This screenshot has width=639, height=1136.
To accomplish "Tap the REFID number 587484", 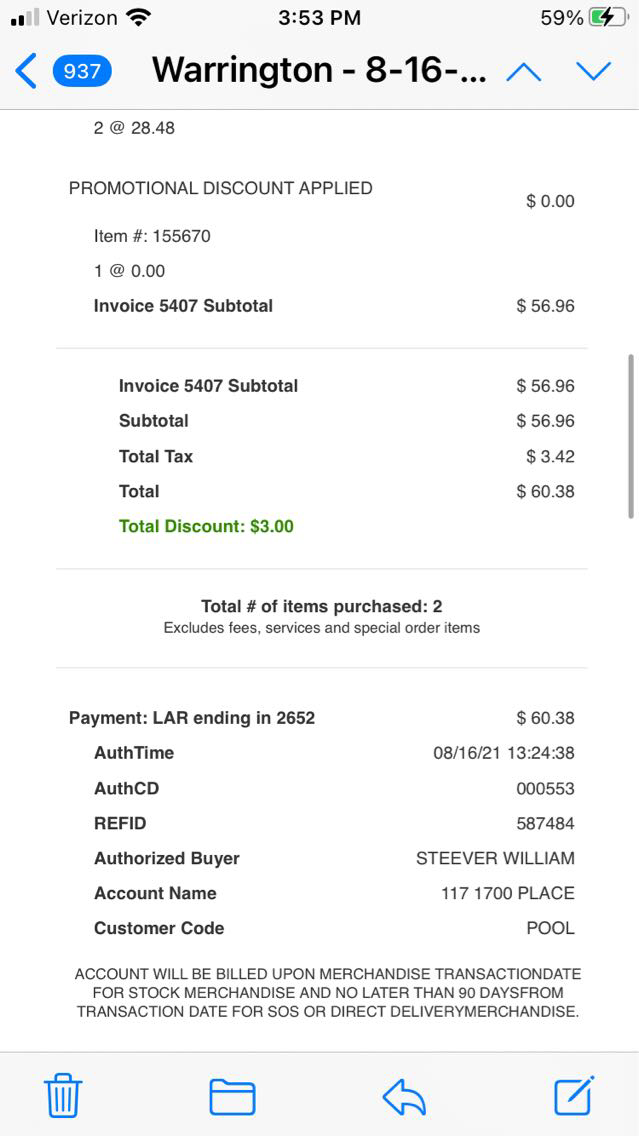I will (545, 823).
